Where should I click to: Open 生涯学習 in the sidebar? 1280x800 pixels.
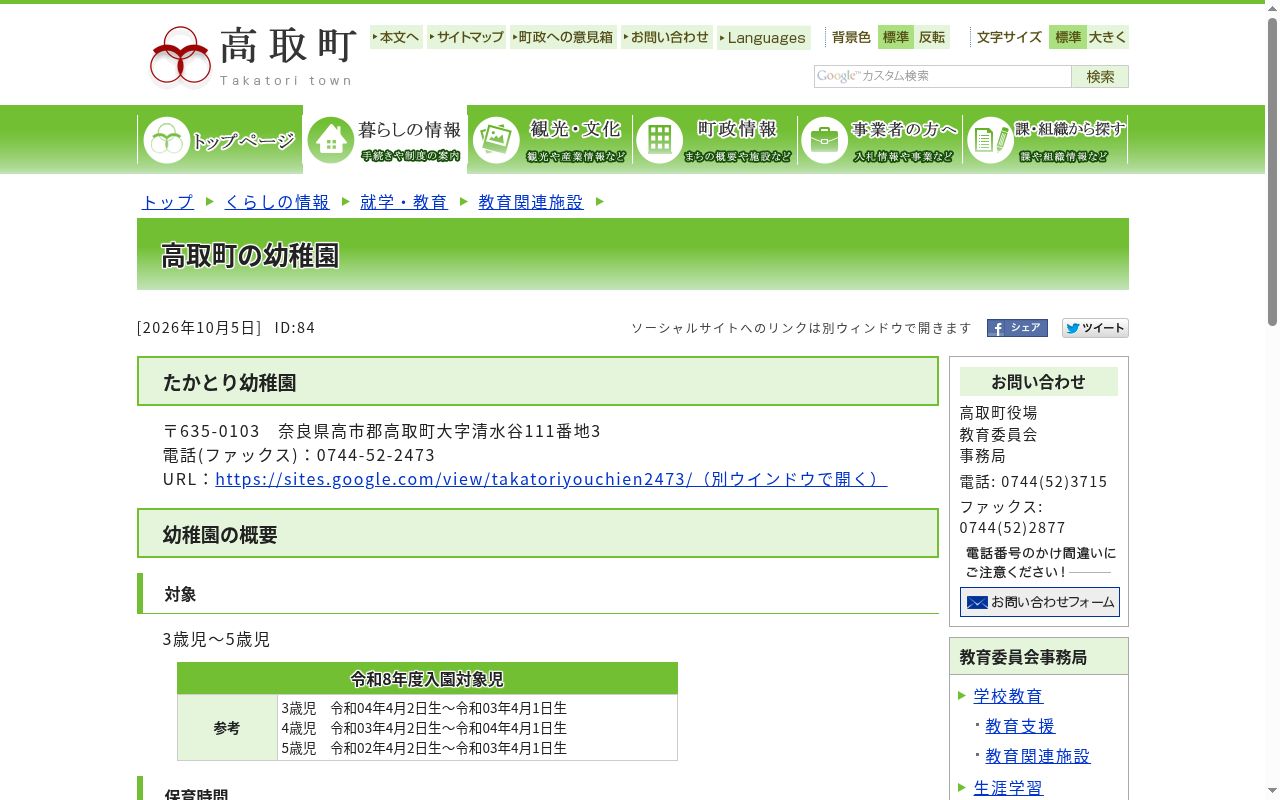pyautogui.click(x=1008, y=788)
